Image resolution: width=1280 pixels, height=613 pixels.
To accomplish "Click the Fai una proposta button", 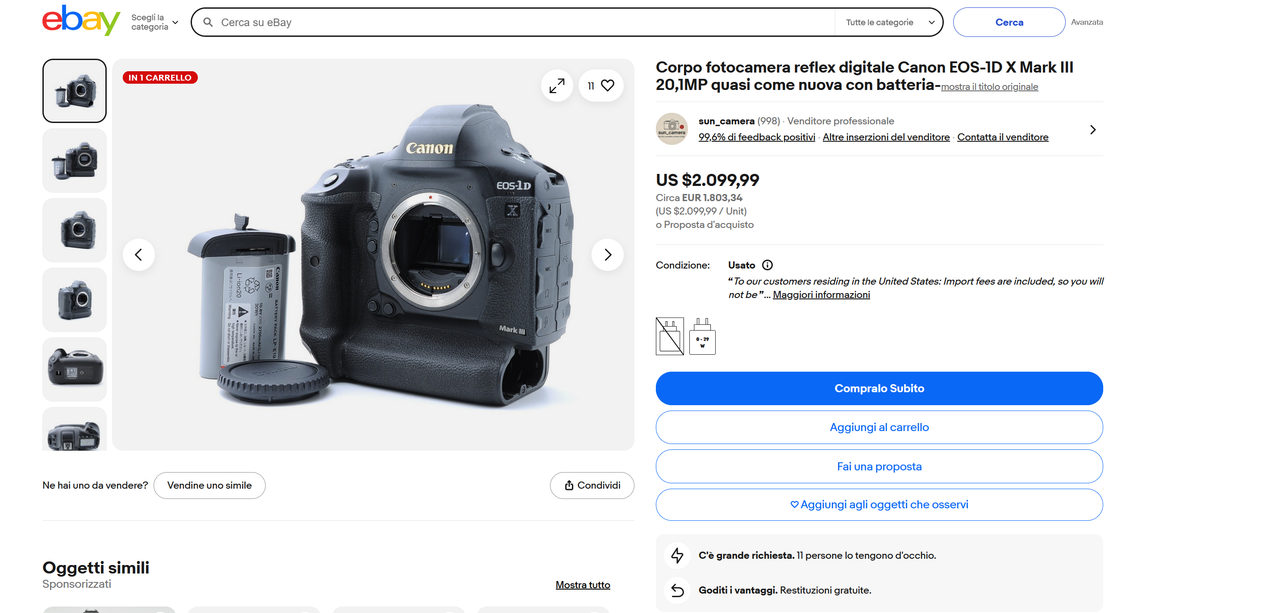I will [879, 466].
